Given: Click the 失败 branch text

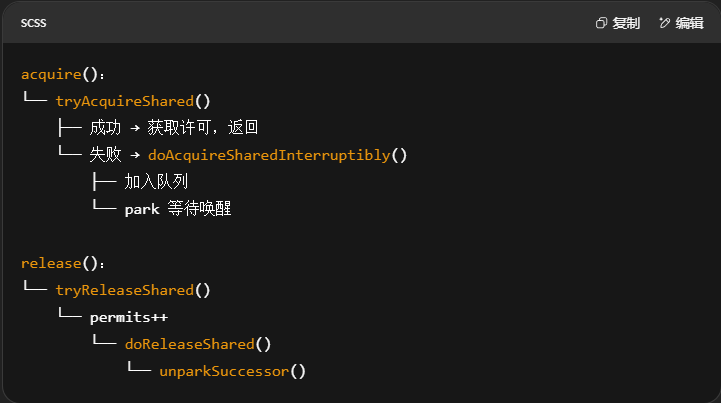Looking at the screenshot, I should [105, 155].
